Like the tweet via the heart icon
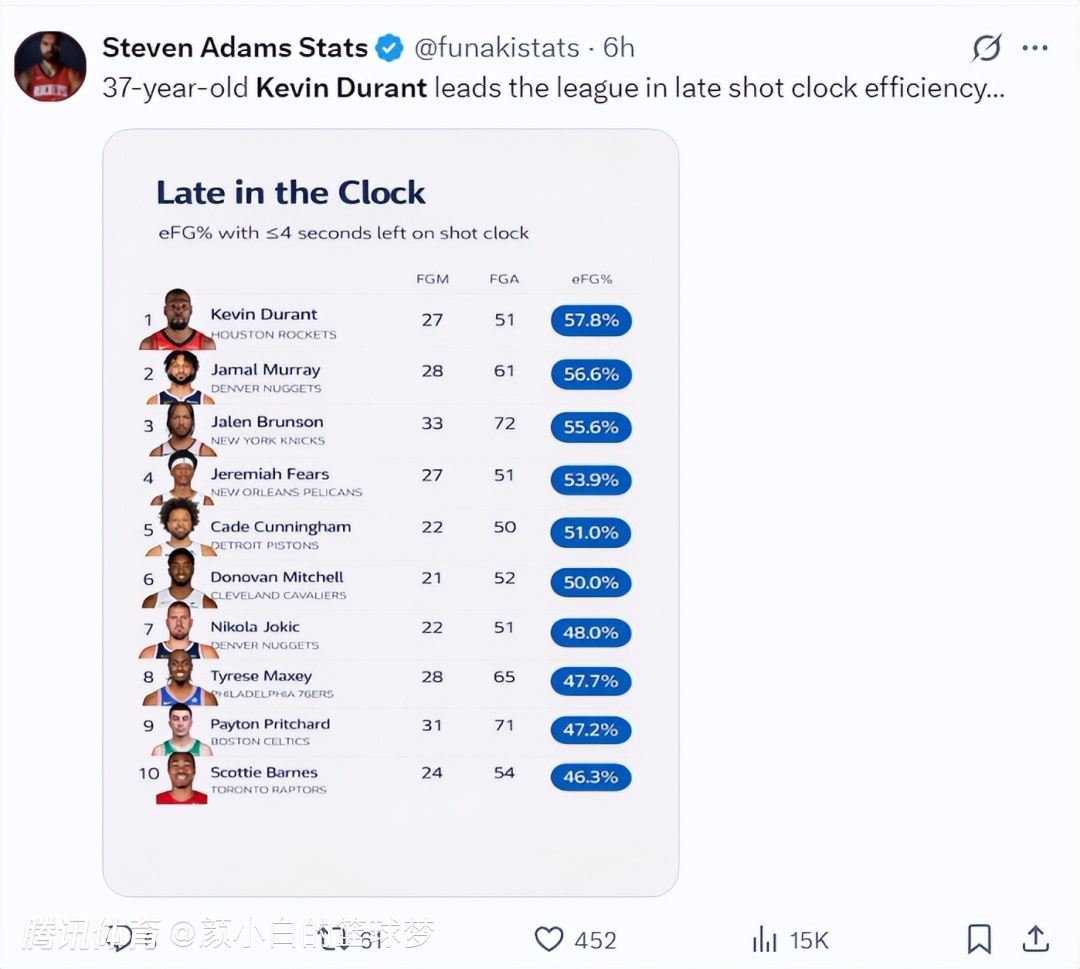This screenshot has width=1080, height=969. pyautogui.click(x=549, y=939)
